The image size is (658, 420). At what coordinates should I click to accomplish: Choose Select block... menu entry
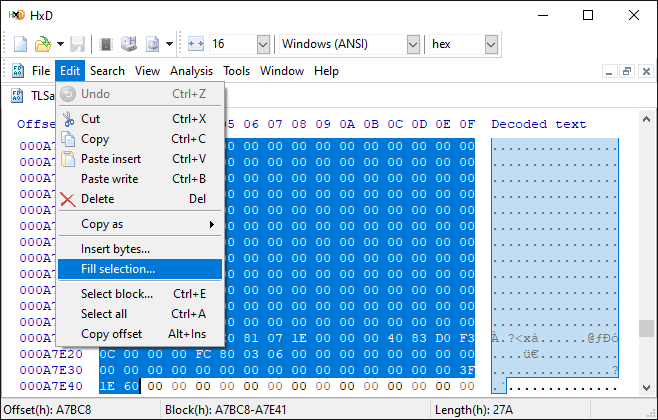pyautogui.click(x=140, y=294)
